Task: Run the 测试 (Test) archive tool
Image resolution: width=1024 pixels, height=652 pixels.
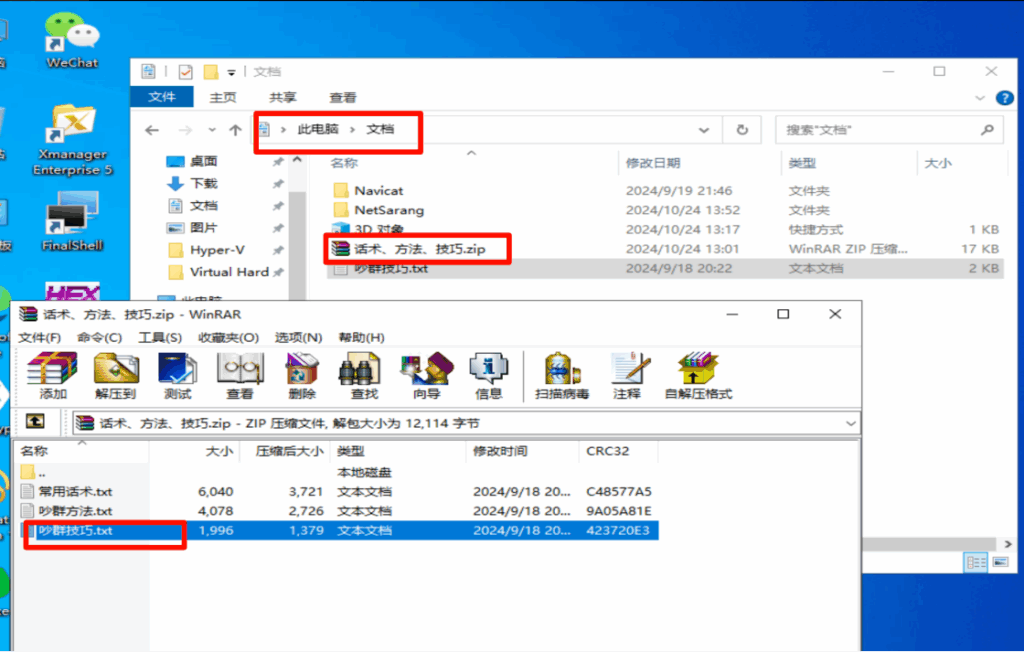Action: click(176, 377)
